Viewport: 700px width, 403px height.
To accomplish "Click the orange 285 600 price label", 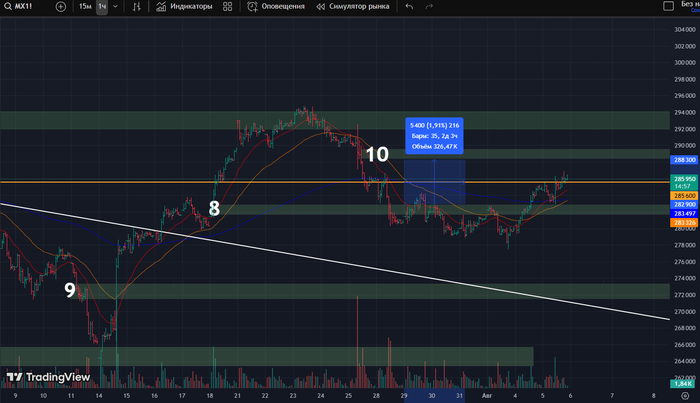I will (682, 195).
